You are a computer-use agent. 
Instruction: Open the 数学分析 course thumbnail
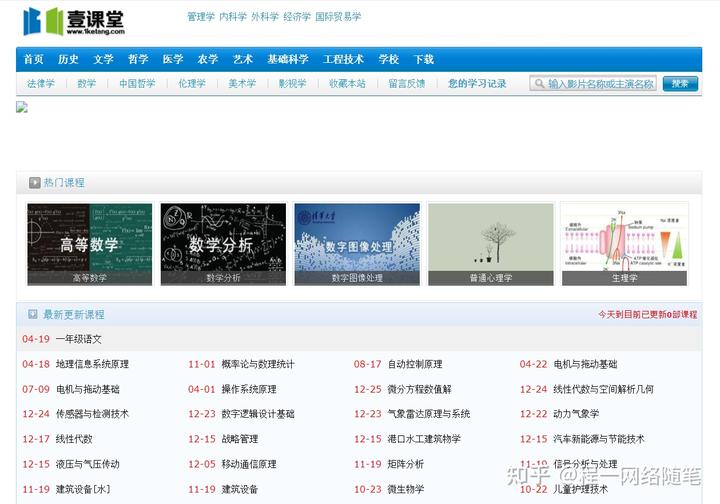pyautogui.click(x=223, y=244)
